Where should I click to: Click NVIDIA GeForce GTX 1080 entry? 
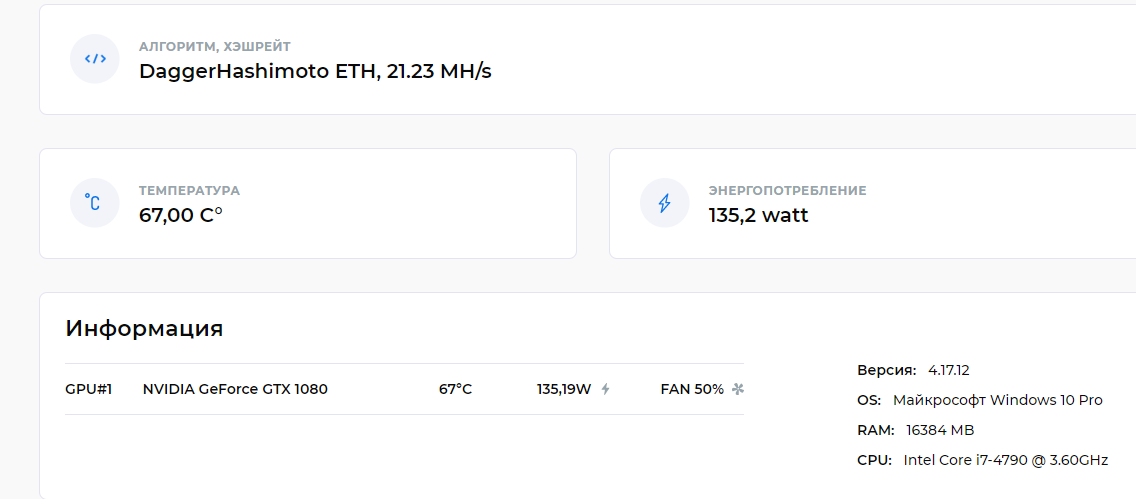tap(235, 390)
